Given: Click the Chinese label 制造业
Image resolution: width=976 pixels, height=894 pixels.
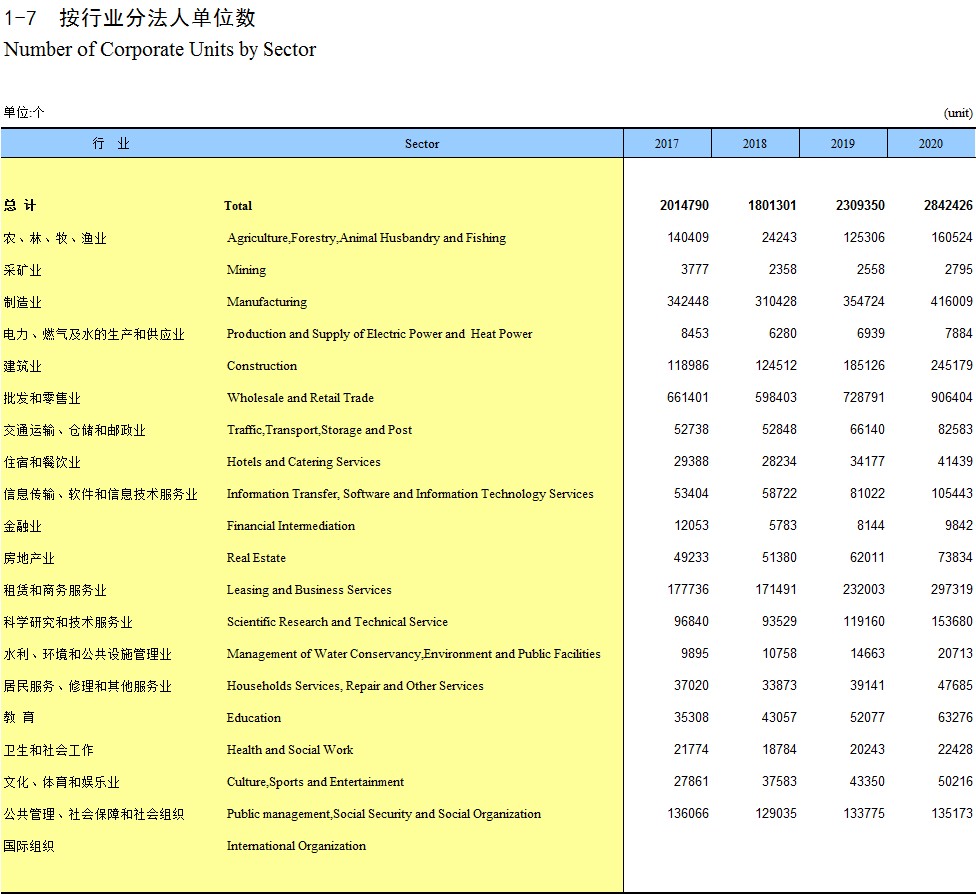Looking at the screenshot, I should click(x=22, y=303).
